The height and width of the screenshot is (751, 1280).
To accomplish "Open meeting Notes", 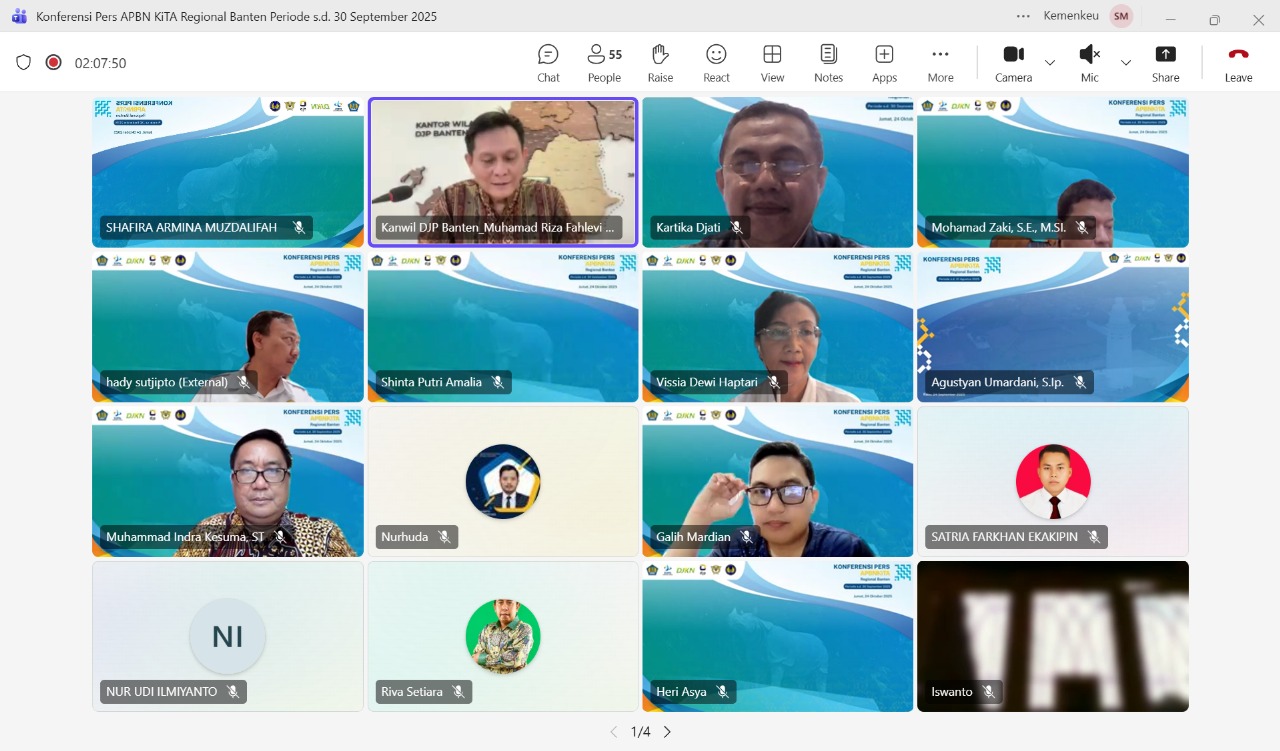I will pyautogui.click(x=828, y=63).
